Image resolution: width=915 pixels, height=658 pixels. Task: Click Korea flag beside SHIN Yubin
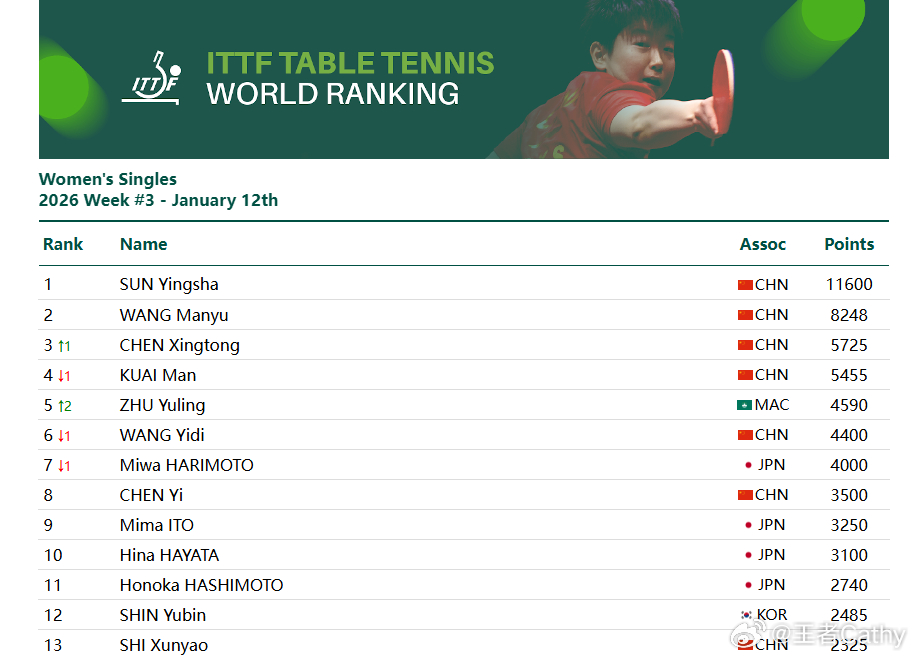click(x=746, y=615)
